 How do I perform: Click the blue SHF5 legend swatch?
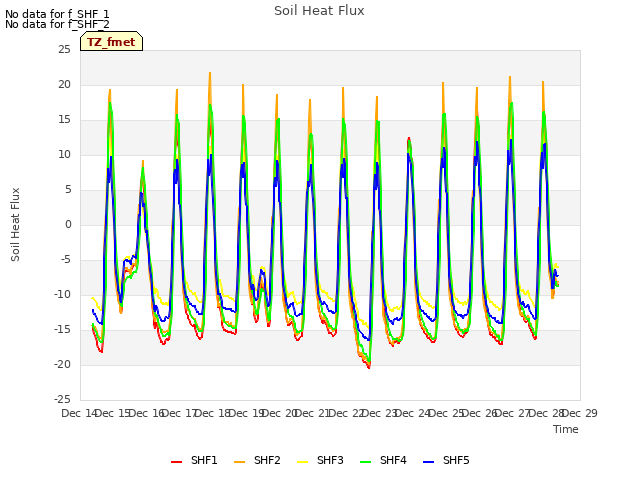coord(429,462)
